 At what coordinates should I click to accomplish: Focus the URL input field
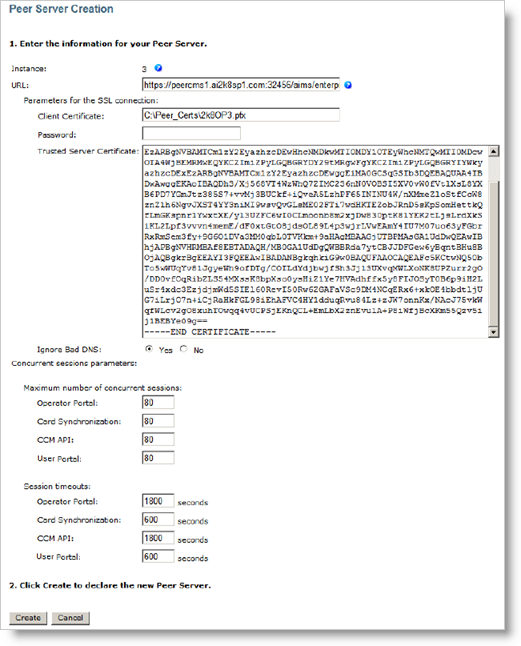click(241, 85)
